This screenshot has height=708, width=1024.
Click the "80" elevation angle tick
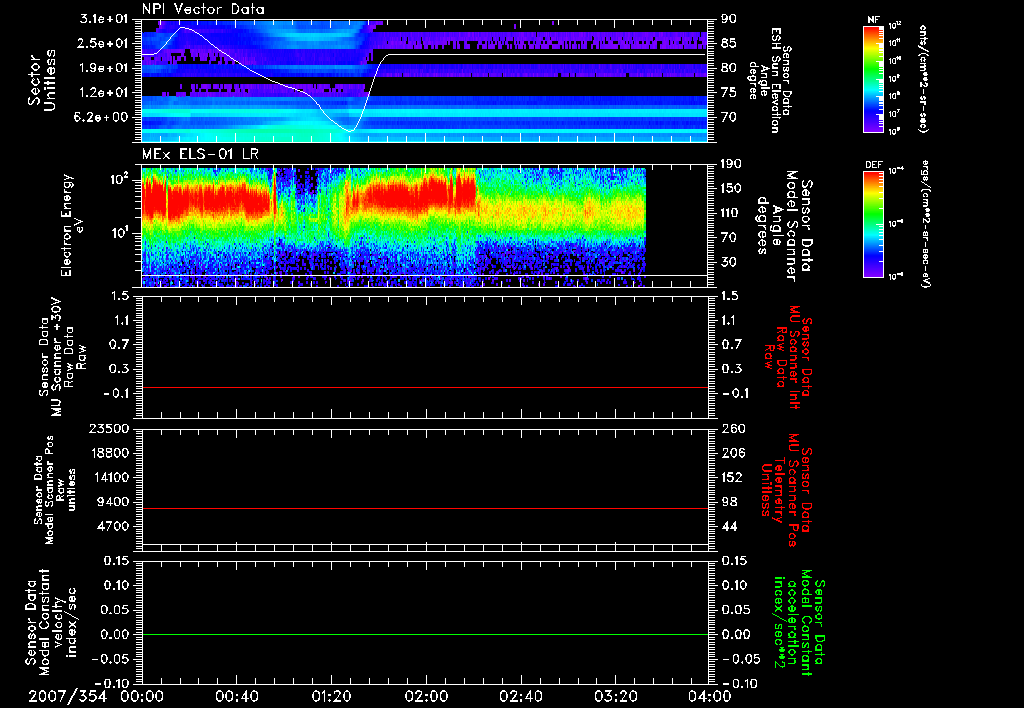click(729, 68)
